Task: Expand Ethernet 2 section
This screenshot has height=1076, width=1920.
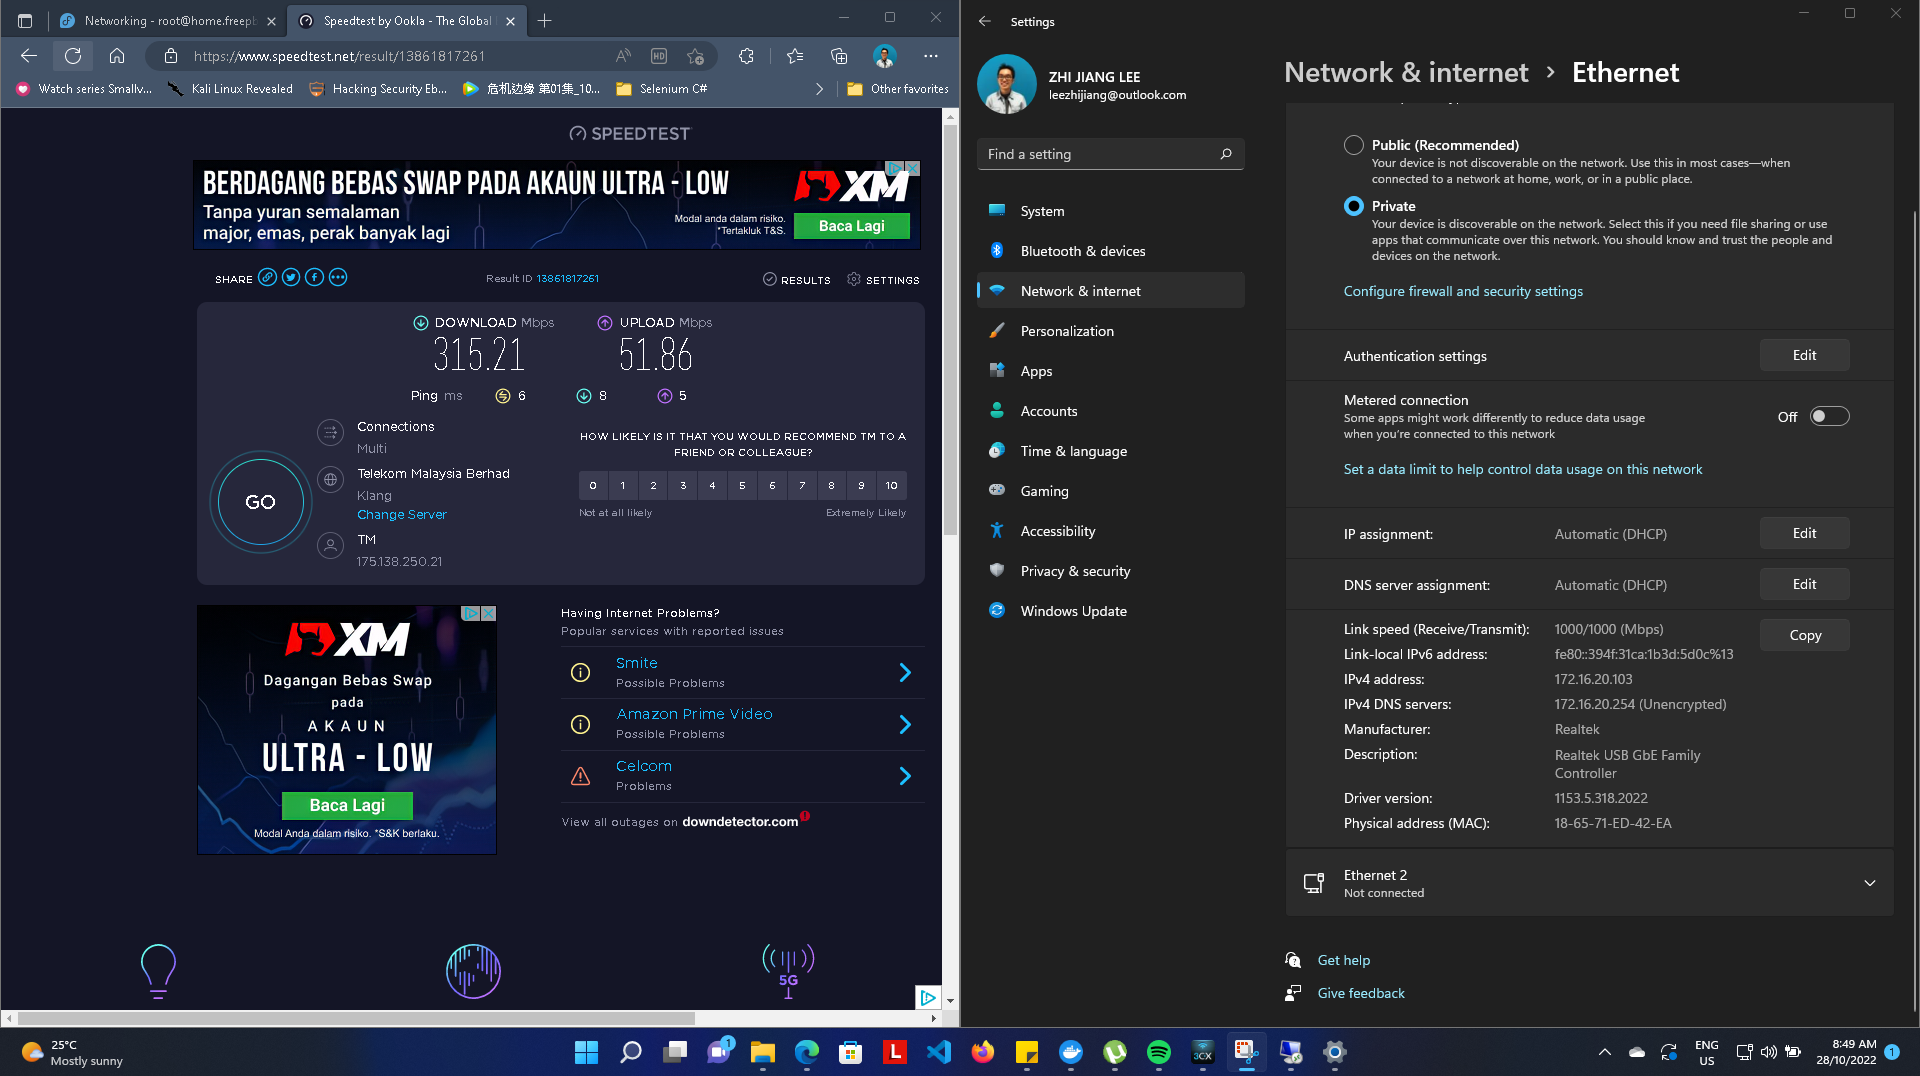Action: click(1869, 883)
